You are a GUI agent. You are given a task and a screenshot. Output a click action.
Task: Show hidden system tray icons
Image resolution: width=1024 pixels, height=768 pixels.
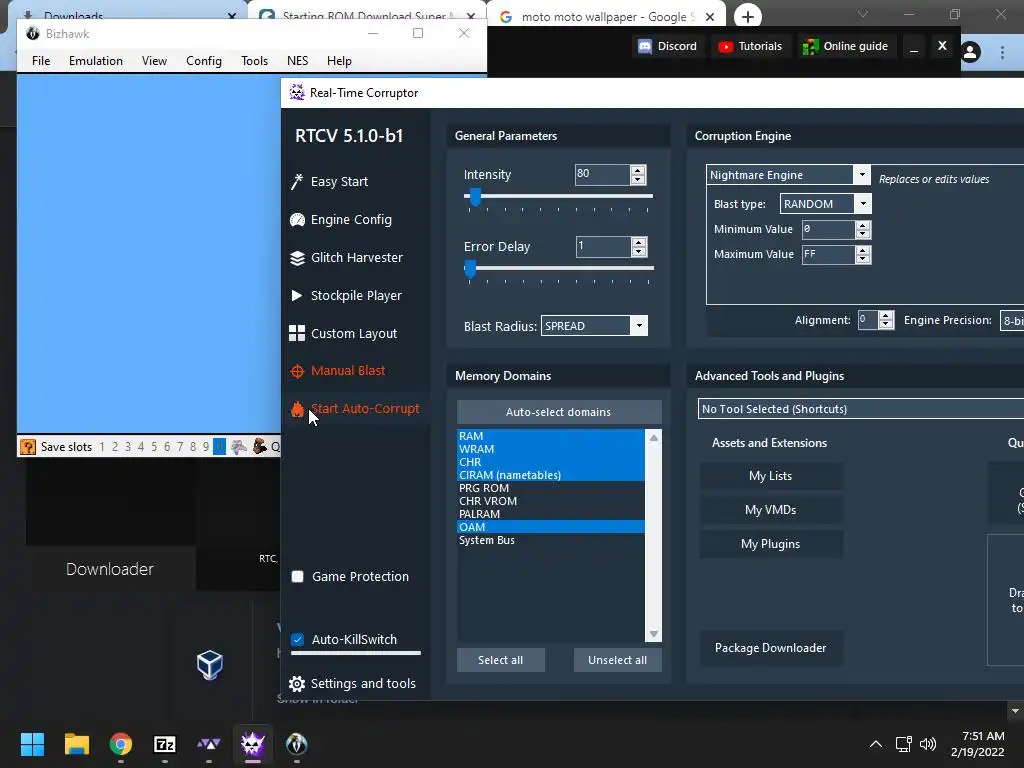click(876, 744)
